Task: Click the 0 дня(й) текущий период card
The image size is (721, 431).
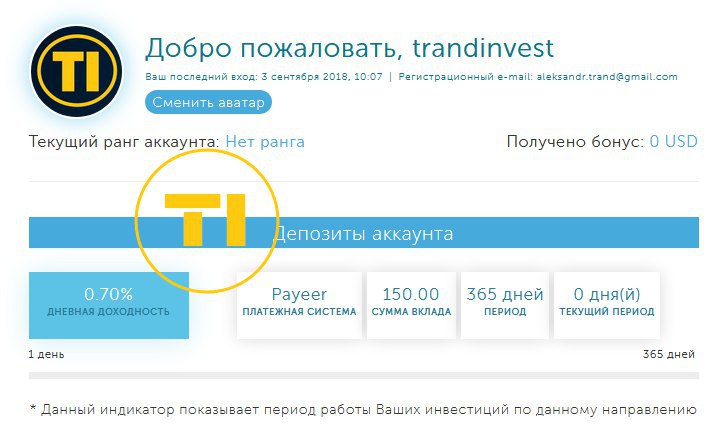Action: click(x=607, y=305)
